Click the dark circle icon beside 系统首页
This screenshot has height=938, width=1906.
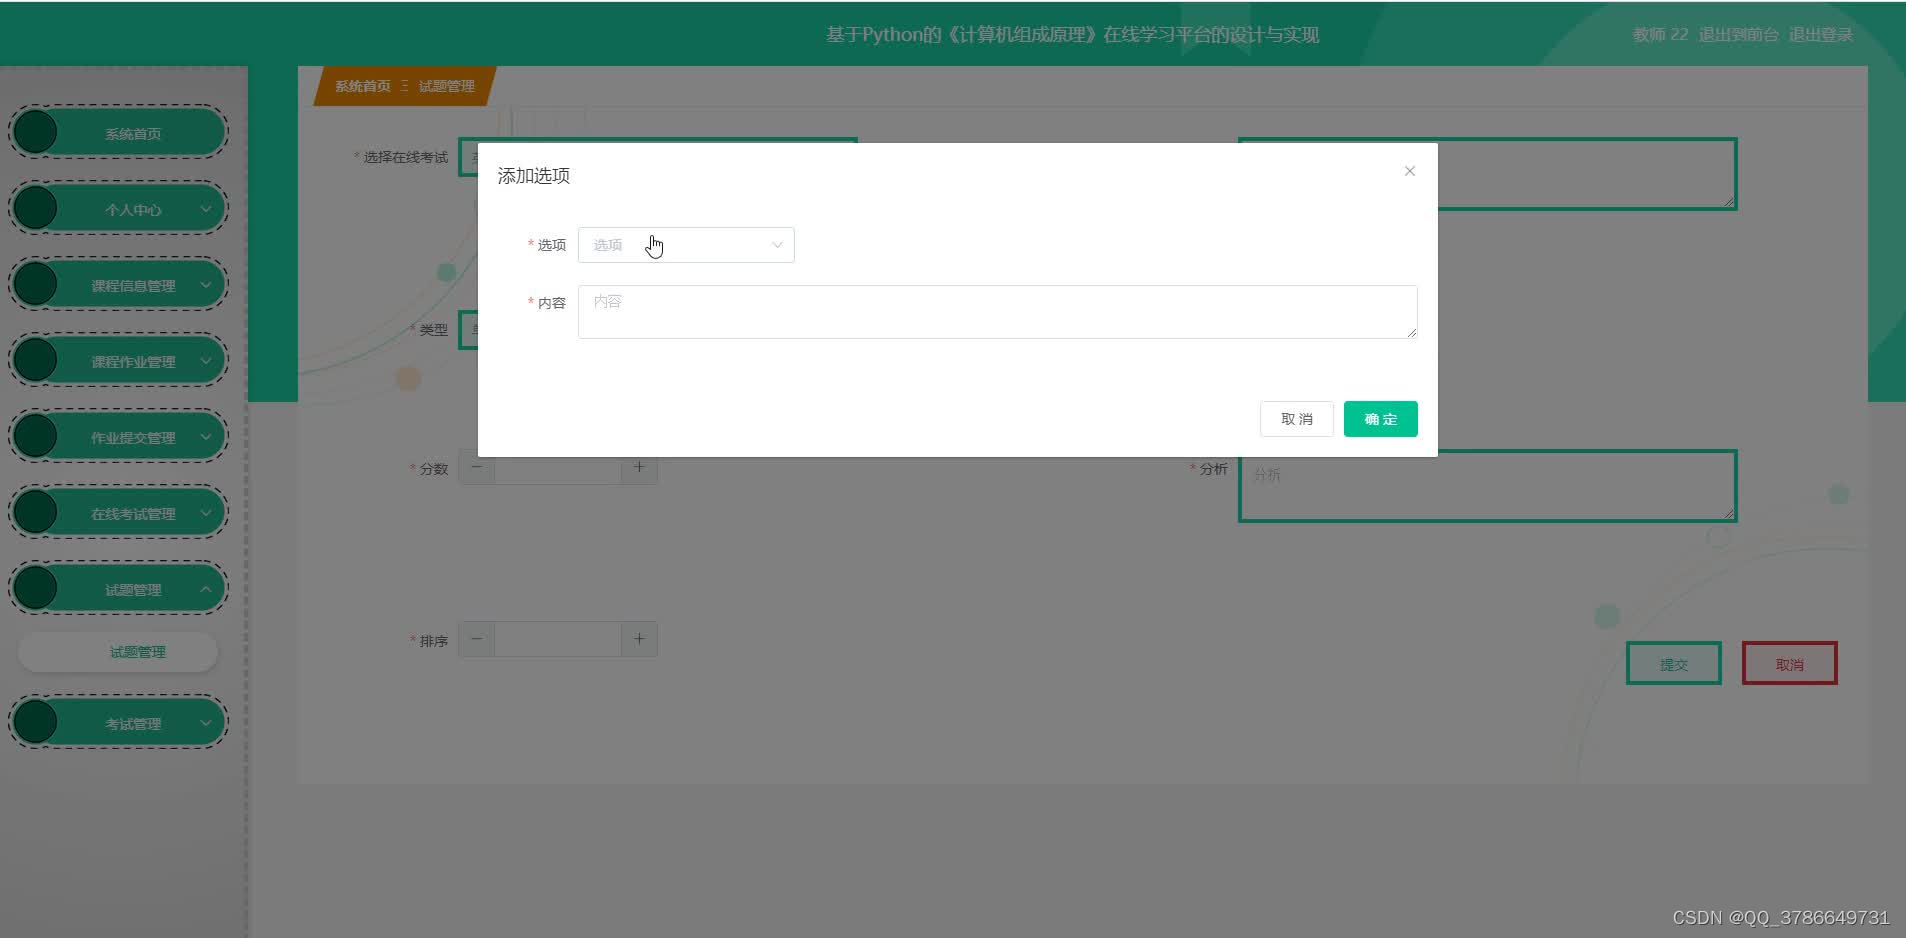pos(35,133)
